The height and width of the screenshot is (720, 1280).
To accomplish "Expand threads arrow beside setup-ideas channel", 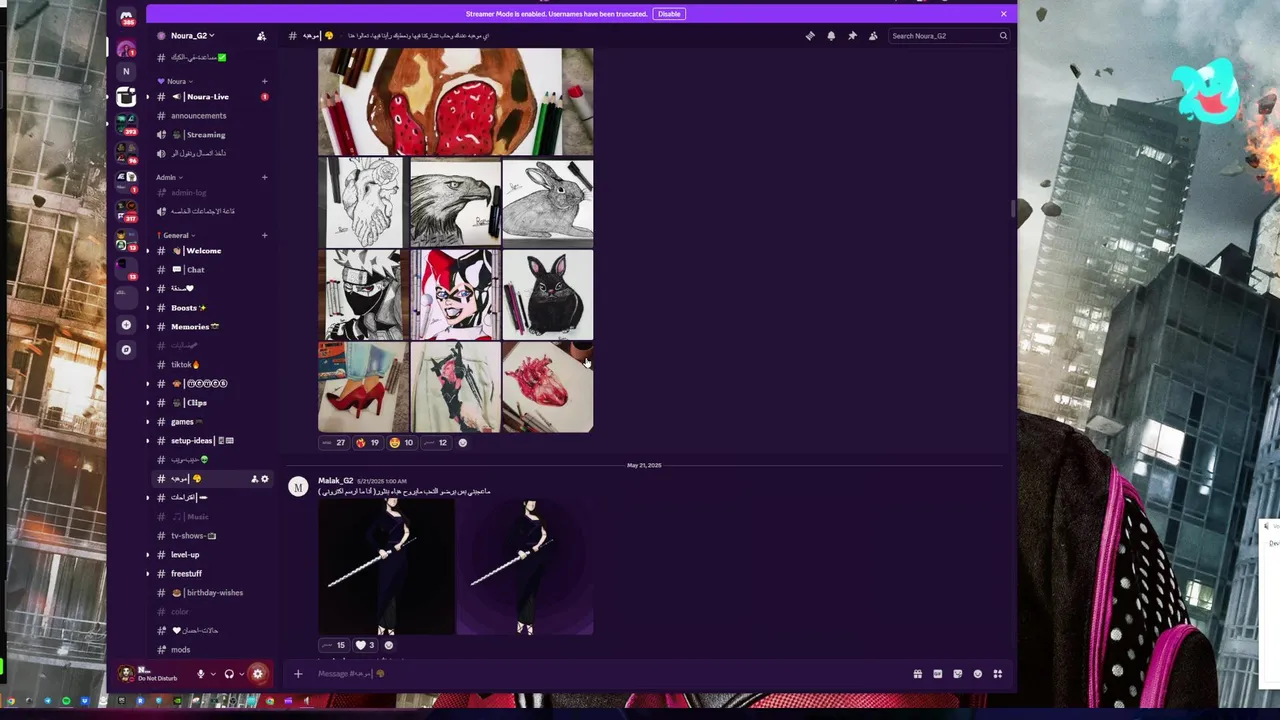I will point(148,441).
